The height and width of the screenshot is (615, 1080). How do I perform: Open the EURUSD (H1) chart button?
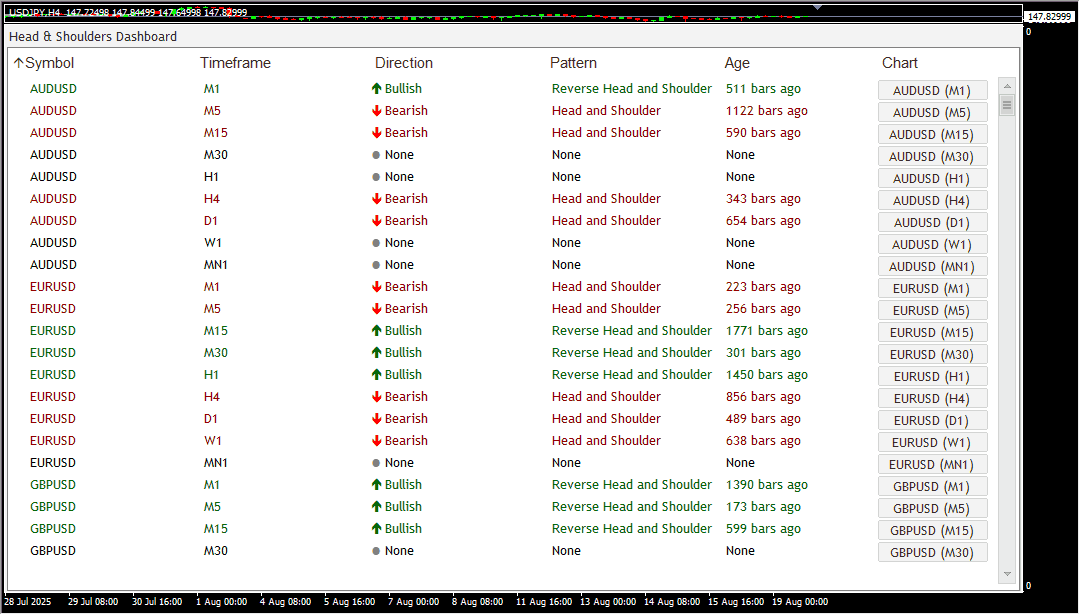pyautogui.click(x=933, y=377)
